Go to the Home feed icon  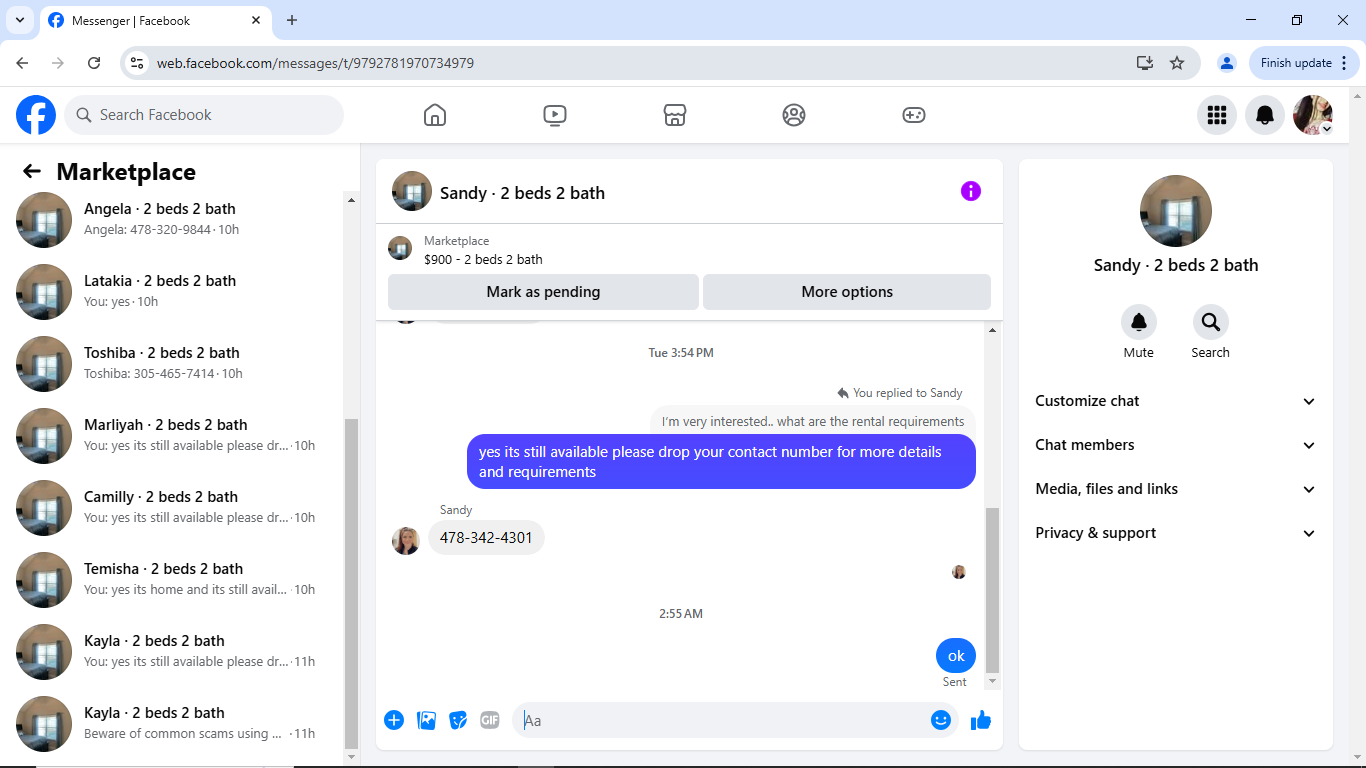click(435, 115)
